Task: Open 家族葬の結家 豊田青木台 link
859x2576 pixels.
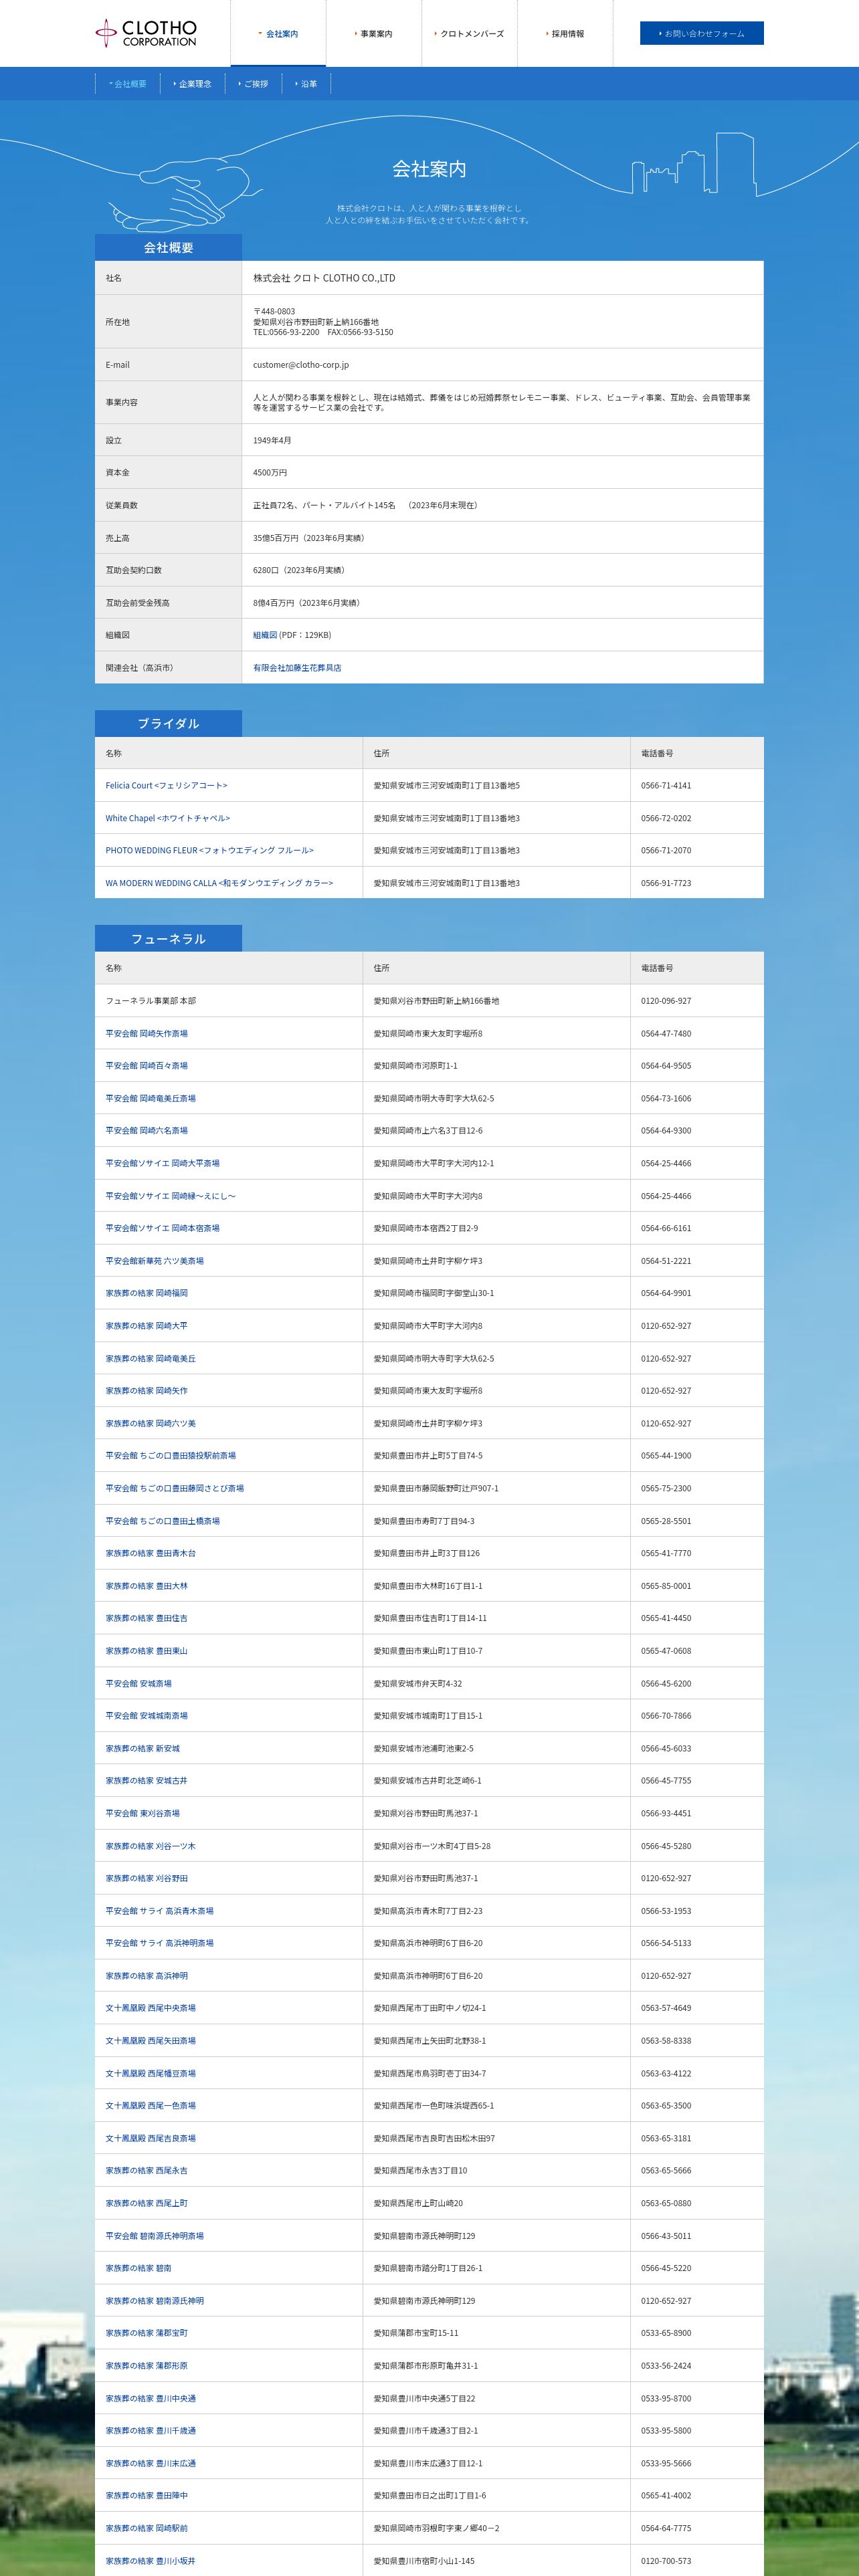Action: coord(151,1554)
